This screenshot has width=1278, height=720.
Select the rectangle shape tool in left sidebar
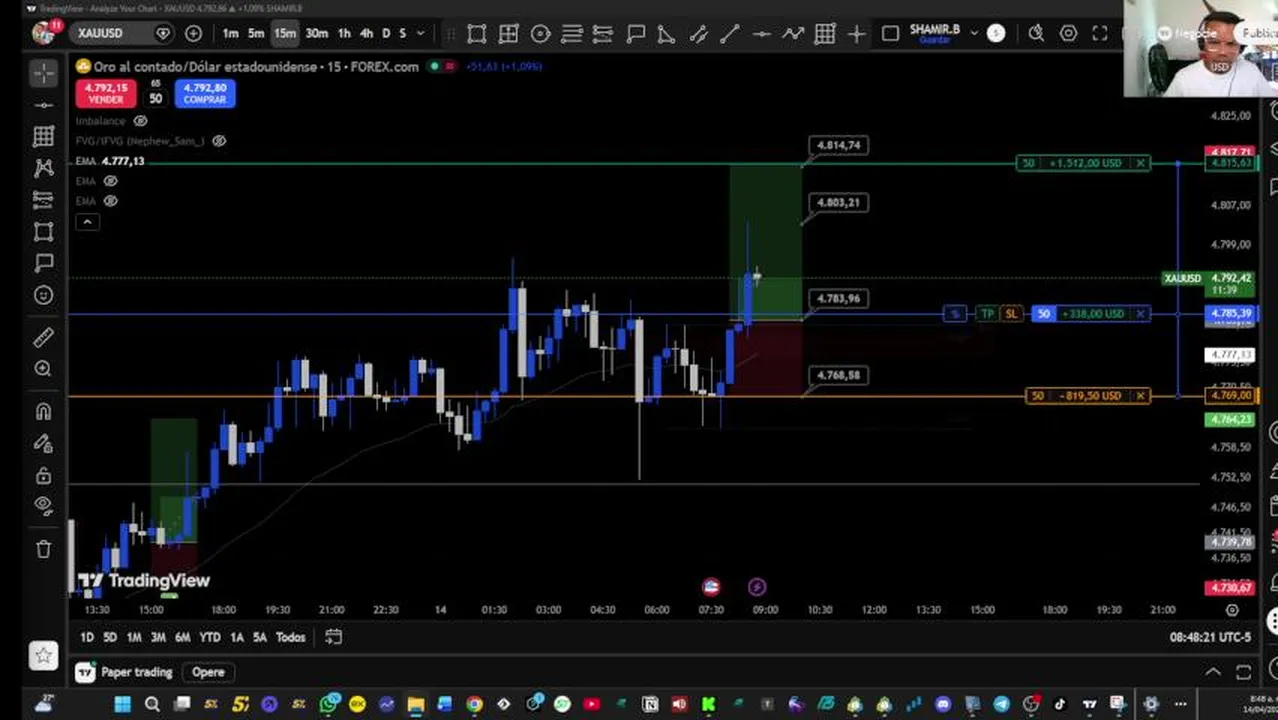(43, 231)
